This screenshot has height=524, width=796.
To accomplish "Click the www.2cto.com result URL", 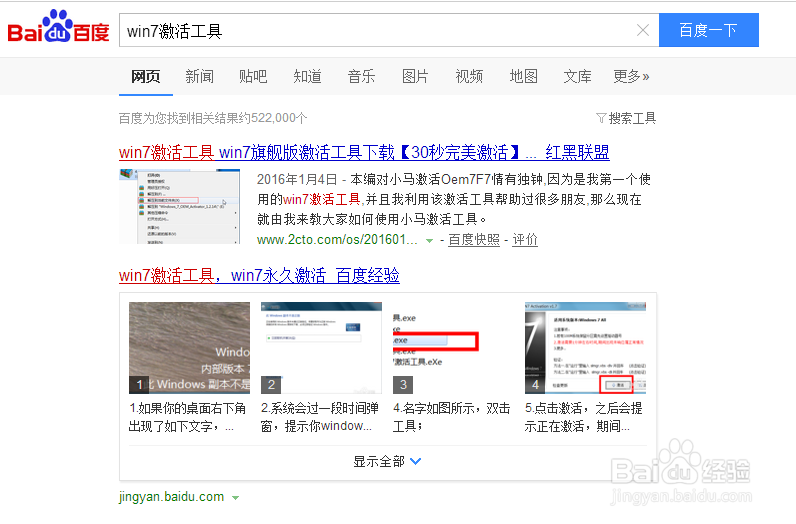I will point(337,240).
